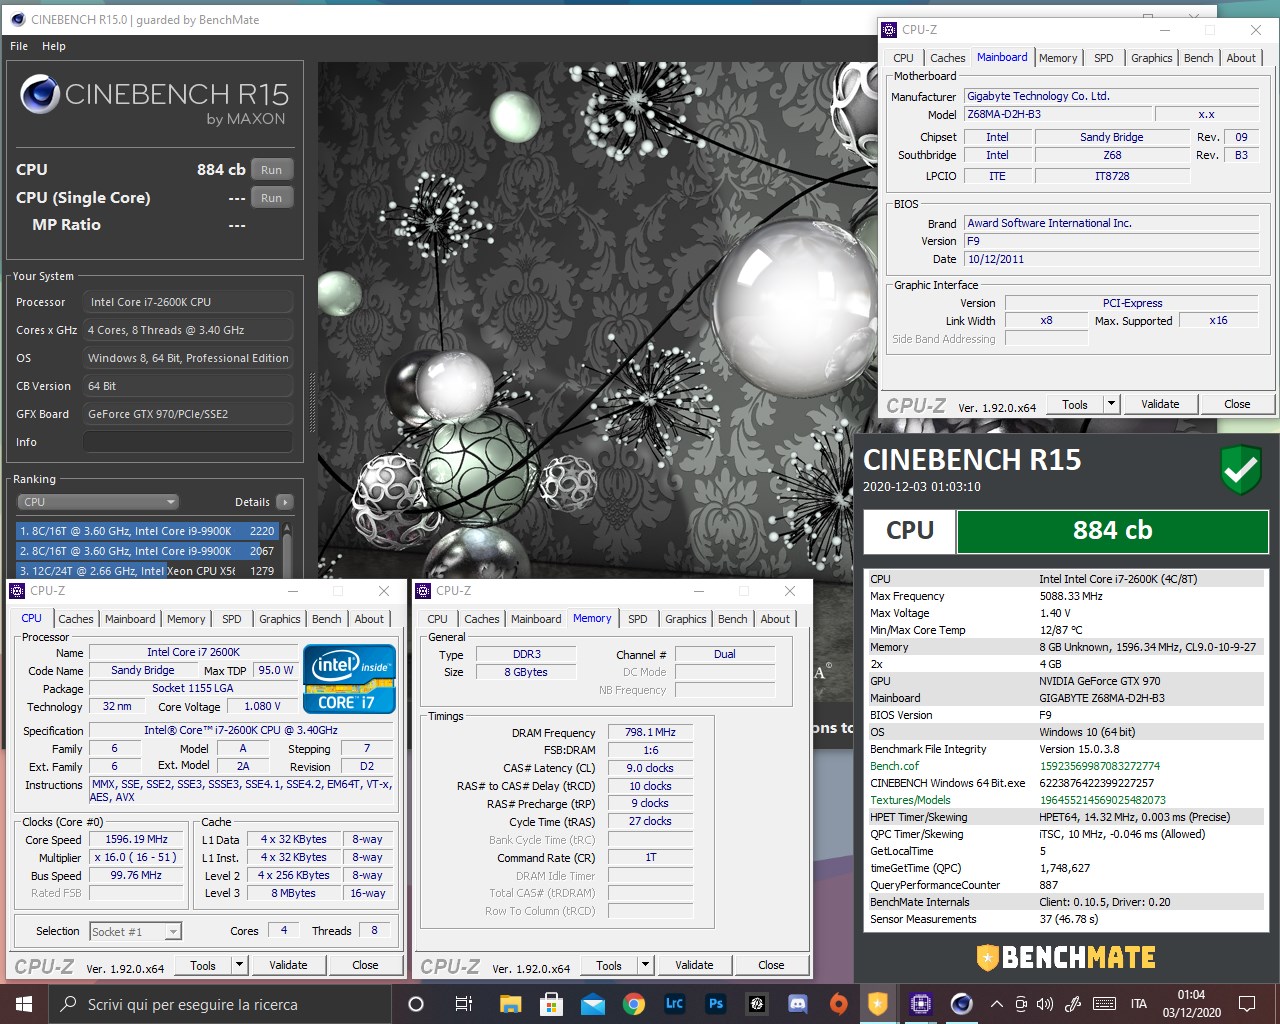Click Close button in Mainboard CPU-Z window

1237,404
